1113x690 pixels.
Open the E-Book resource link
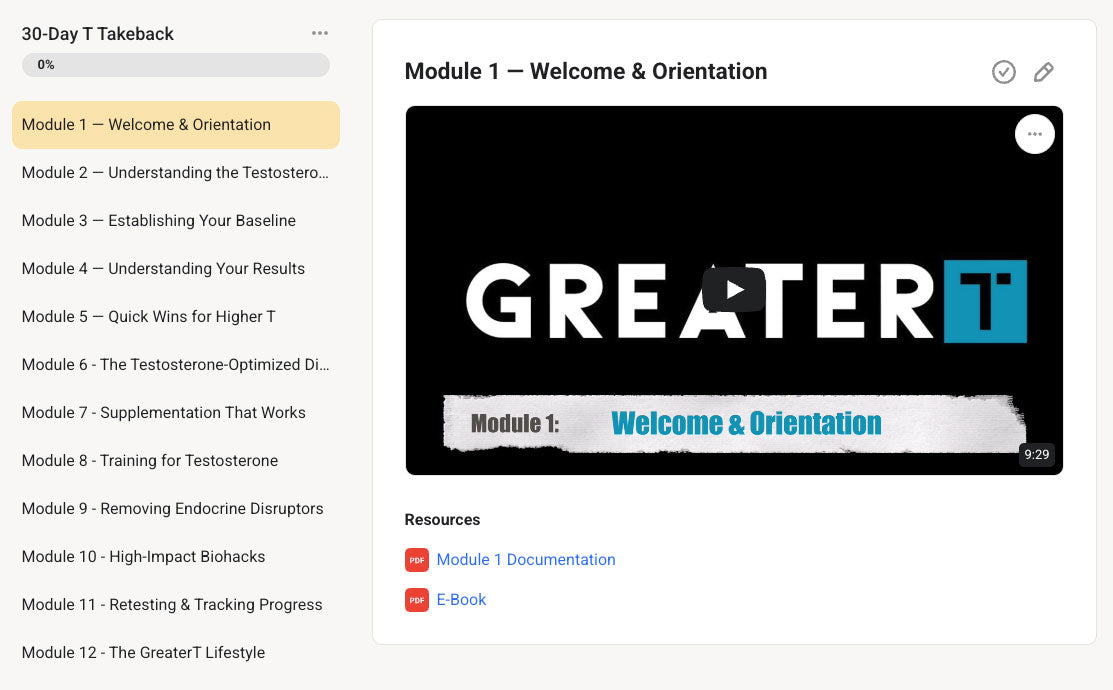coord(461,600)
